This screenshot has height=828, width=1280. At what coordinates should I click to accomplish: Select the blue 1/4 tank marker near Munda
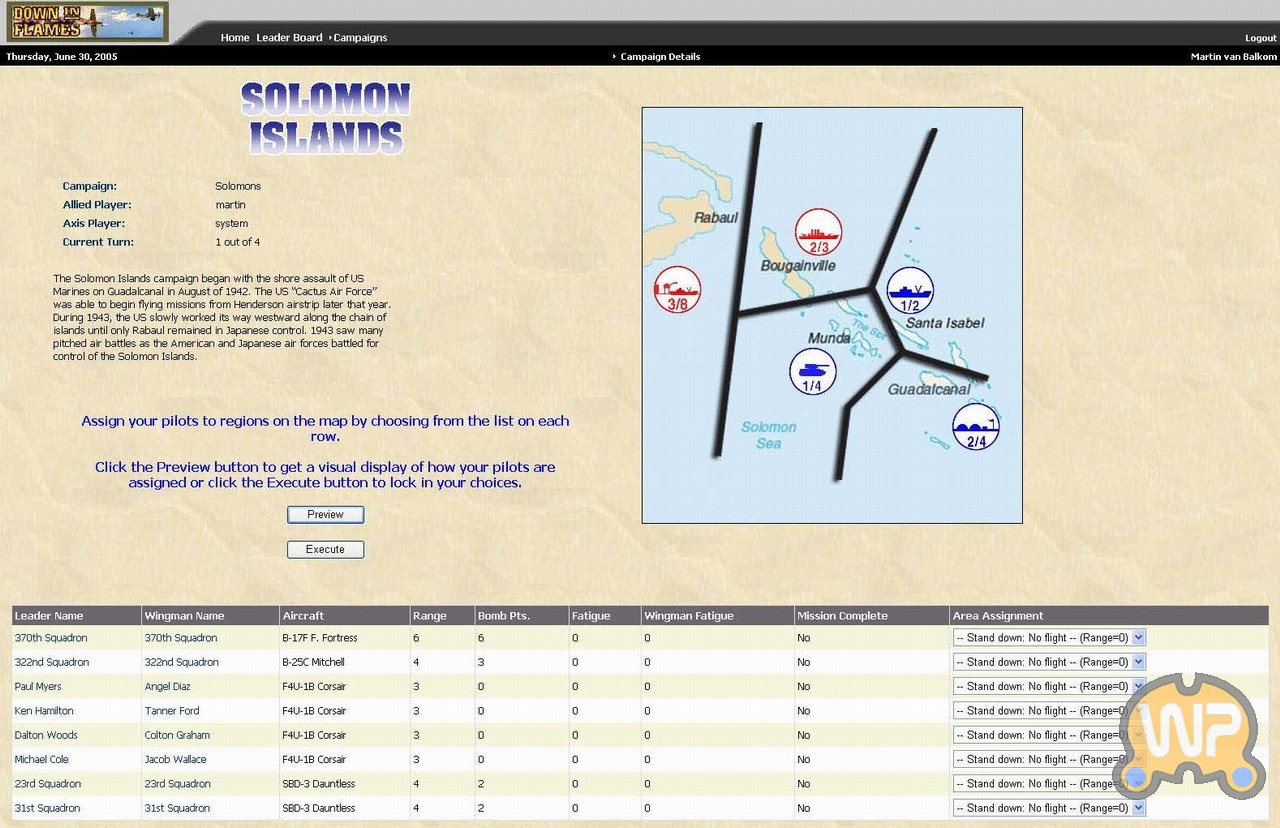coord(812,371)
